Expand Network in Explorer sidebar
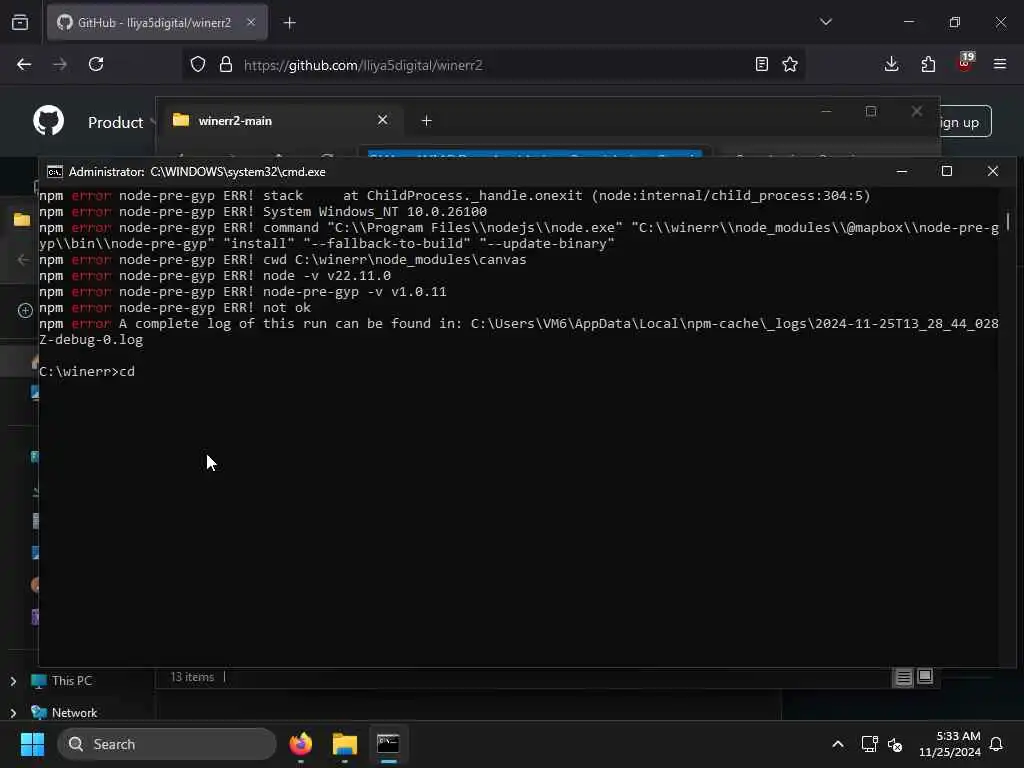This screenshot has width=1024, height=768. click(13, 713)
